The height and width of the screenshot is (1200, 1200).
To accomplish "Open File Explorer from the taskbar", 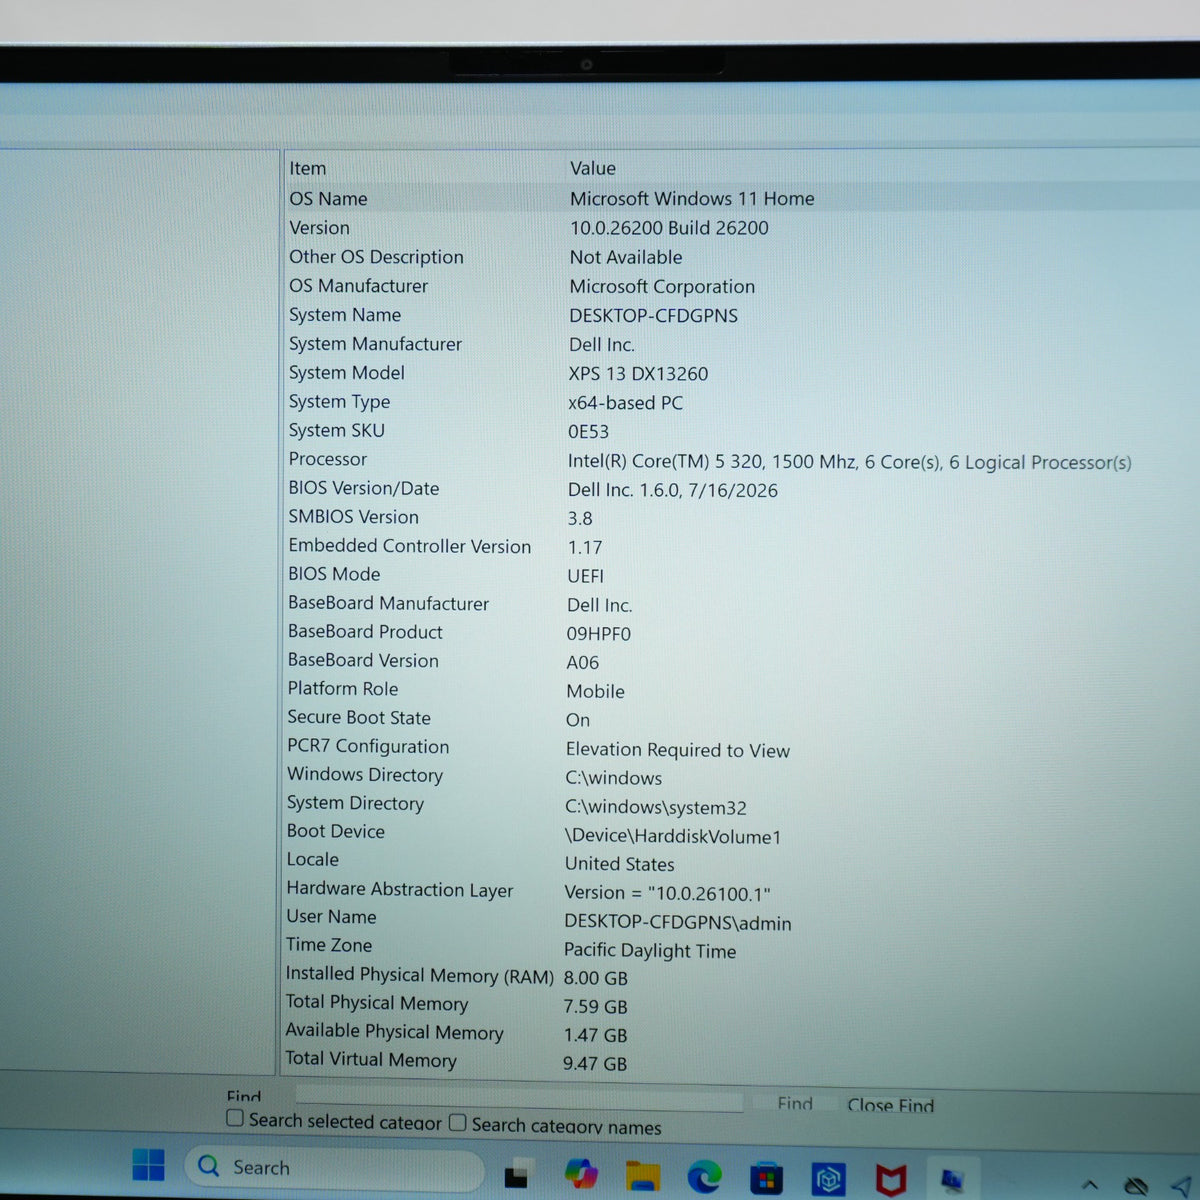I will pyautogui.click(x=642, y=1175).
